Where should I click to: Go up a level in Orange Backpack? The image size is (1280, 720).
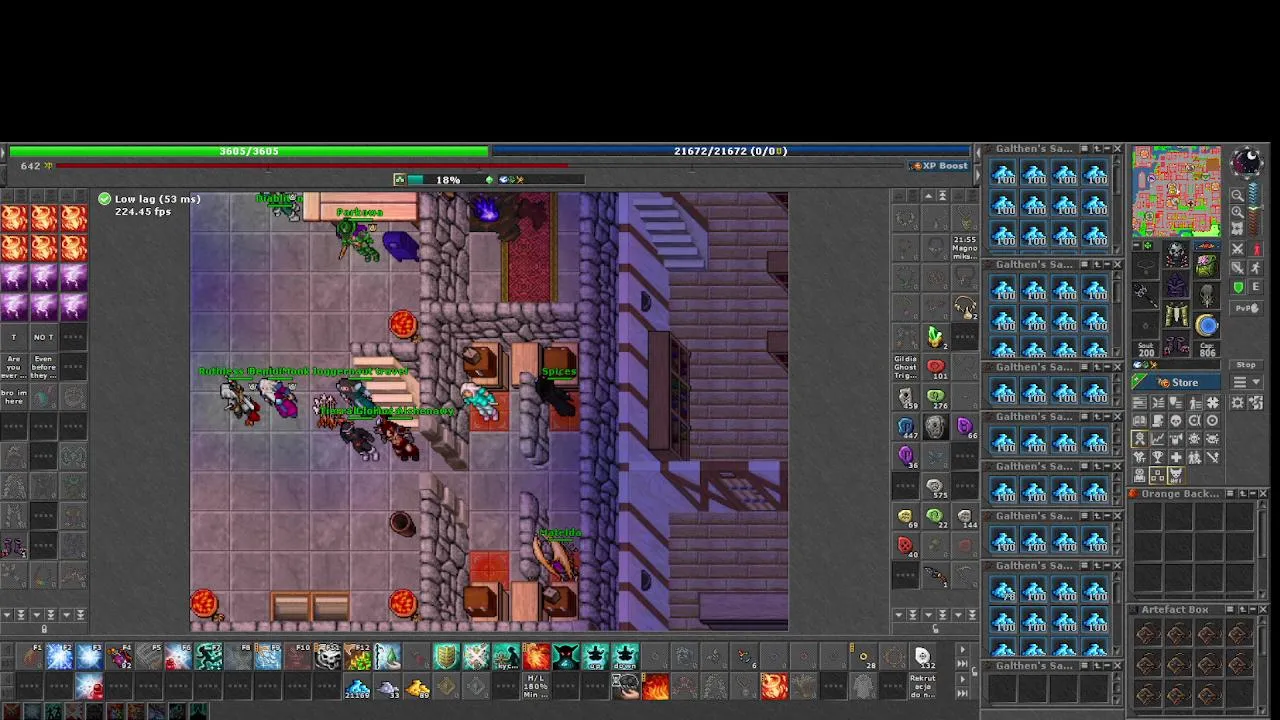(1241, 494)
